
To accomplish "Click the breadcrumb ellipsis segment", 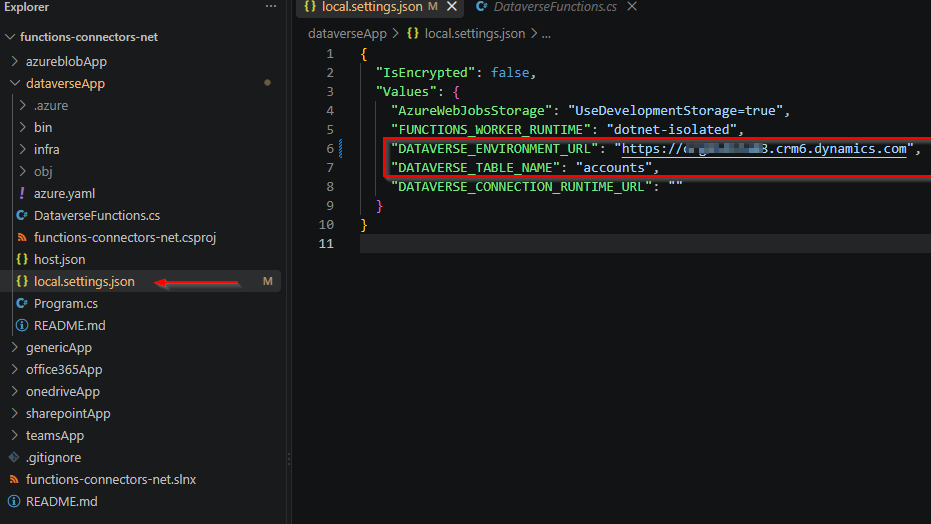I will 546,34.
